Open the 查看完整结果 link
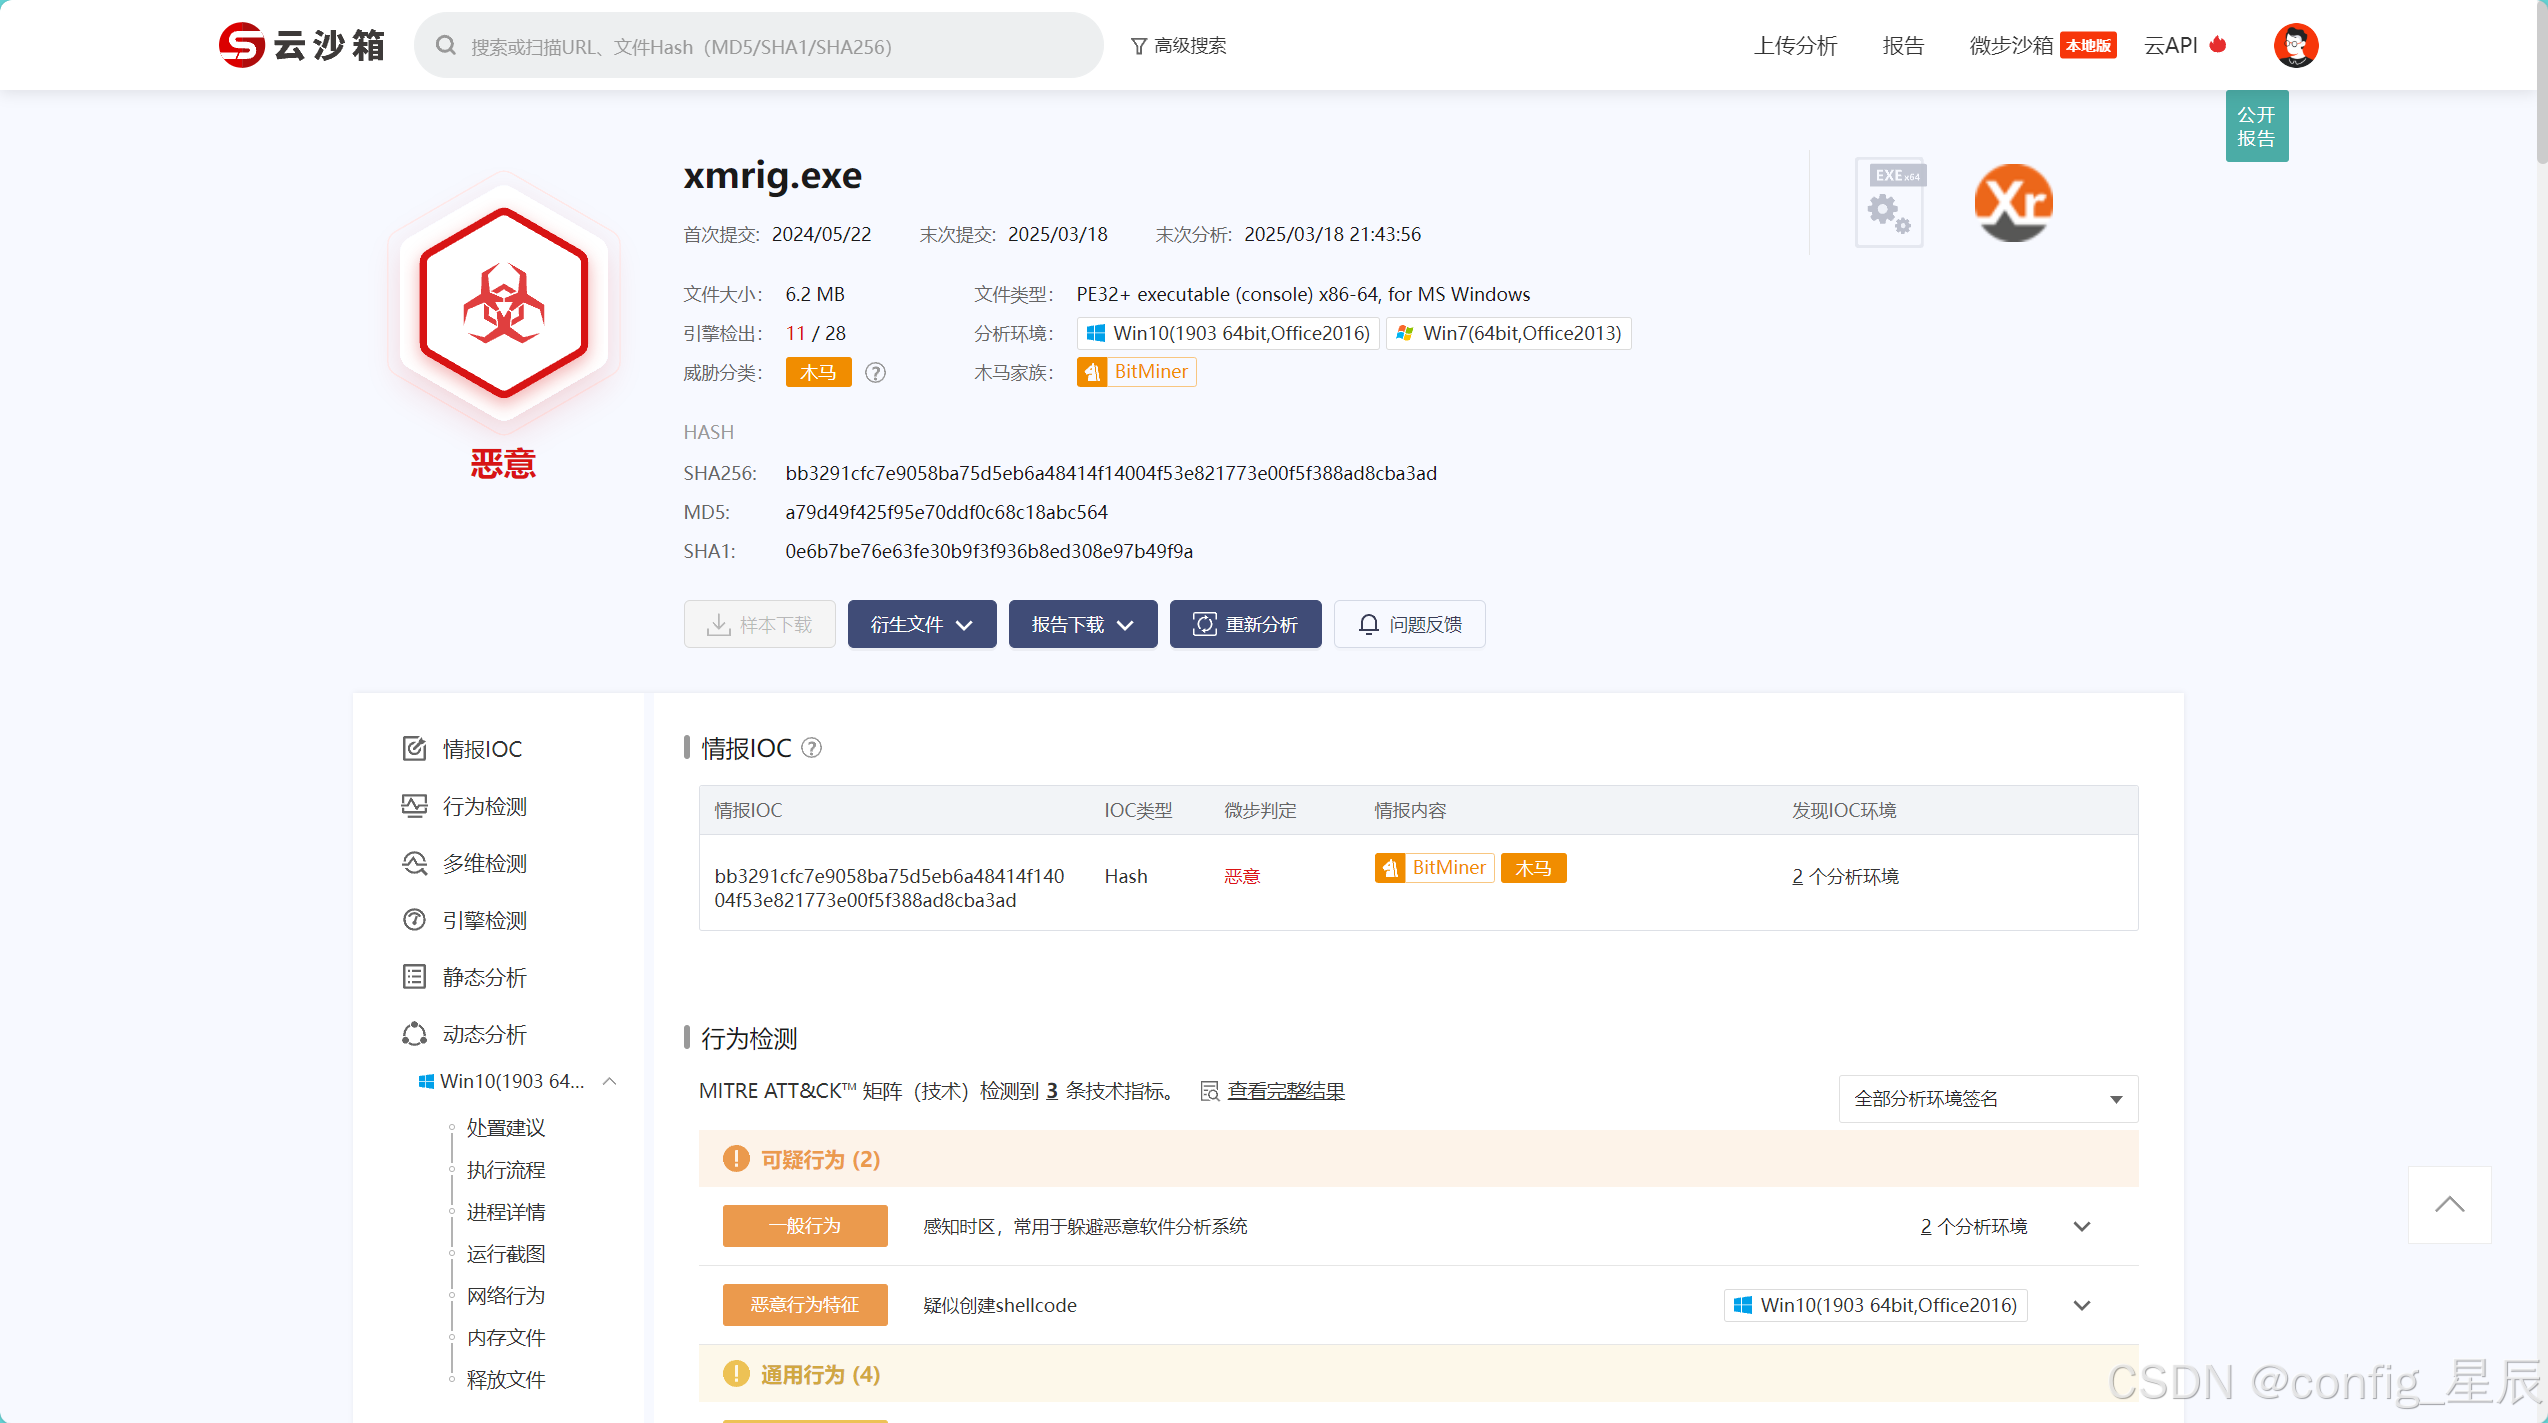Image resolution: width=2548 pixels, height=1423 pixels. [x=1285, y=1091]
